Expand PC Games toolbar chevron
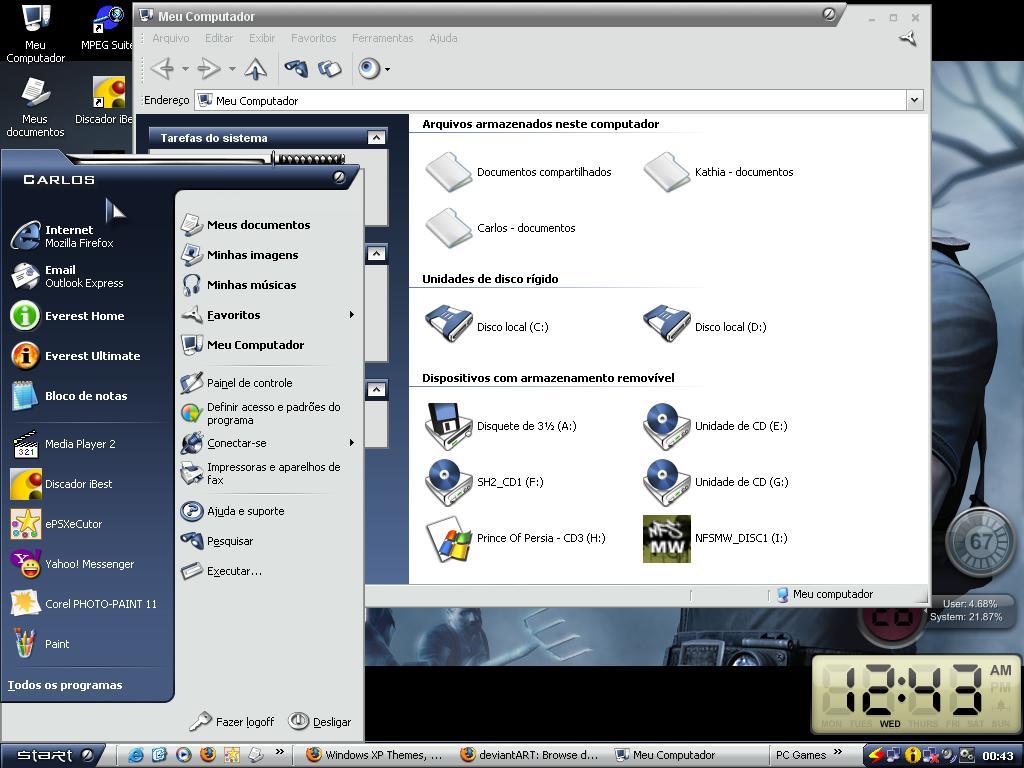The height and width of the screenshot is (768, 1024). click(839, 752)
